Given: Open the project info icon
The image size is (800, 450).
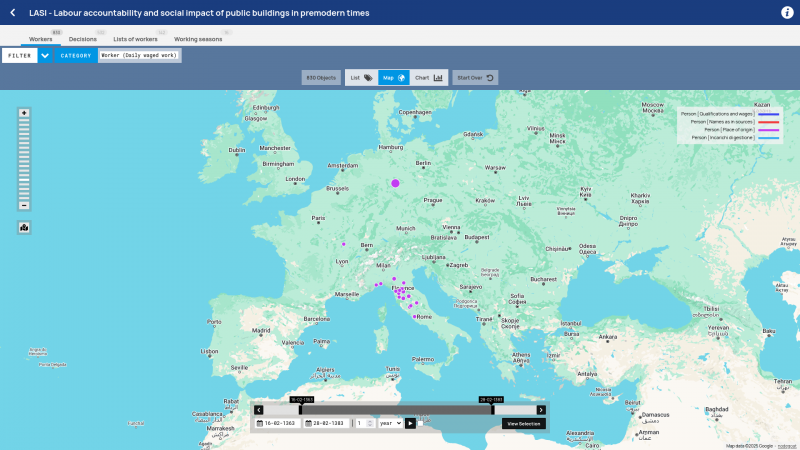Looking at the screenshot, I should pyautogui.click(x=787, y=13).
